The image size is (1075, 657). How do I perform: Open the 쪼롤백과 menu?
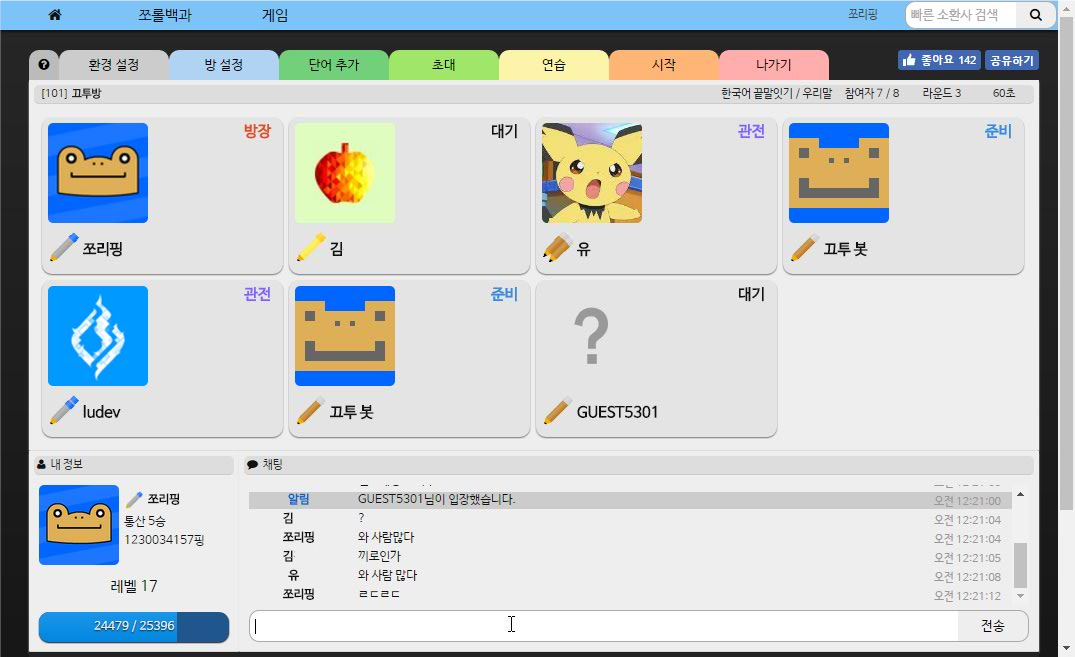(164, 15)
